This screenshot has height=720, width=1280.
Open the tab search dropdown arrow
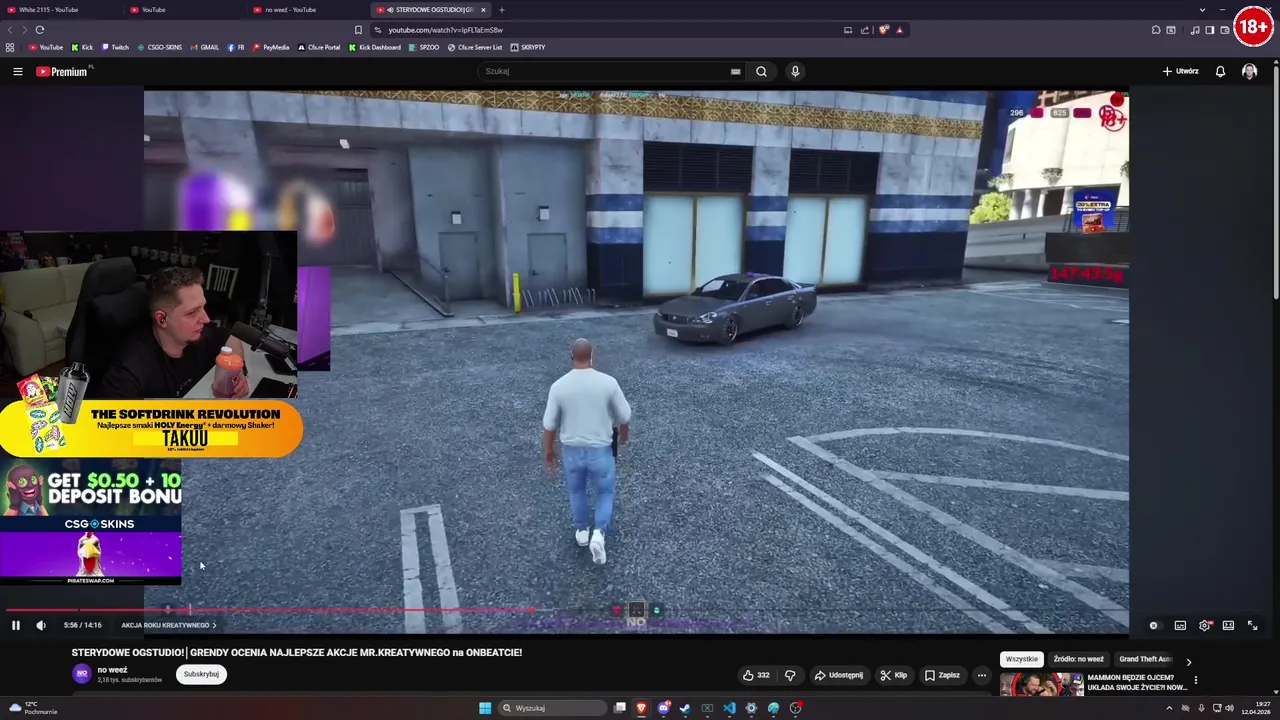(x=1202, y=10)
